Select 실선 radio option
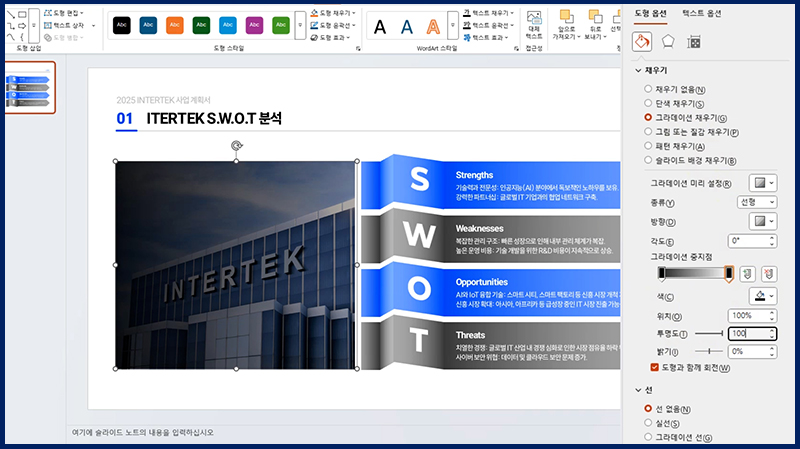Image resolution: width=800 pixels, height=449 pixels. (x=648, y=423)
